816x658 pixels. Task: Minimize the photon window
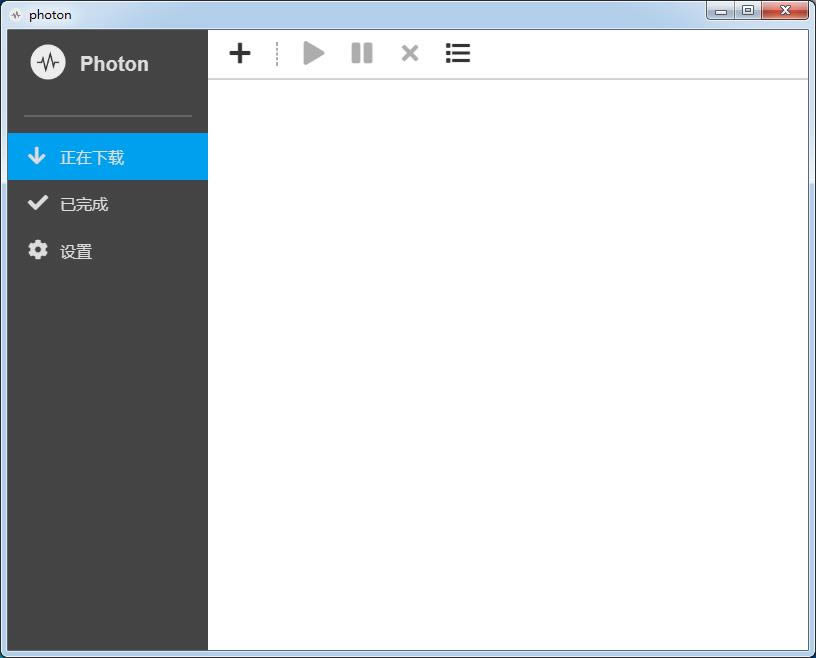(720, 10)
